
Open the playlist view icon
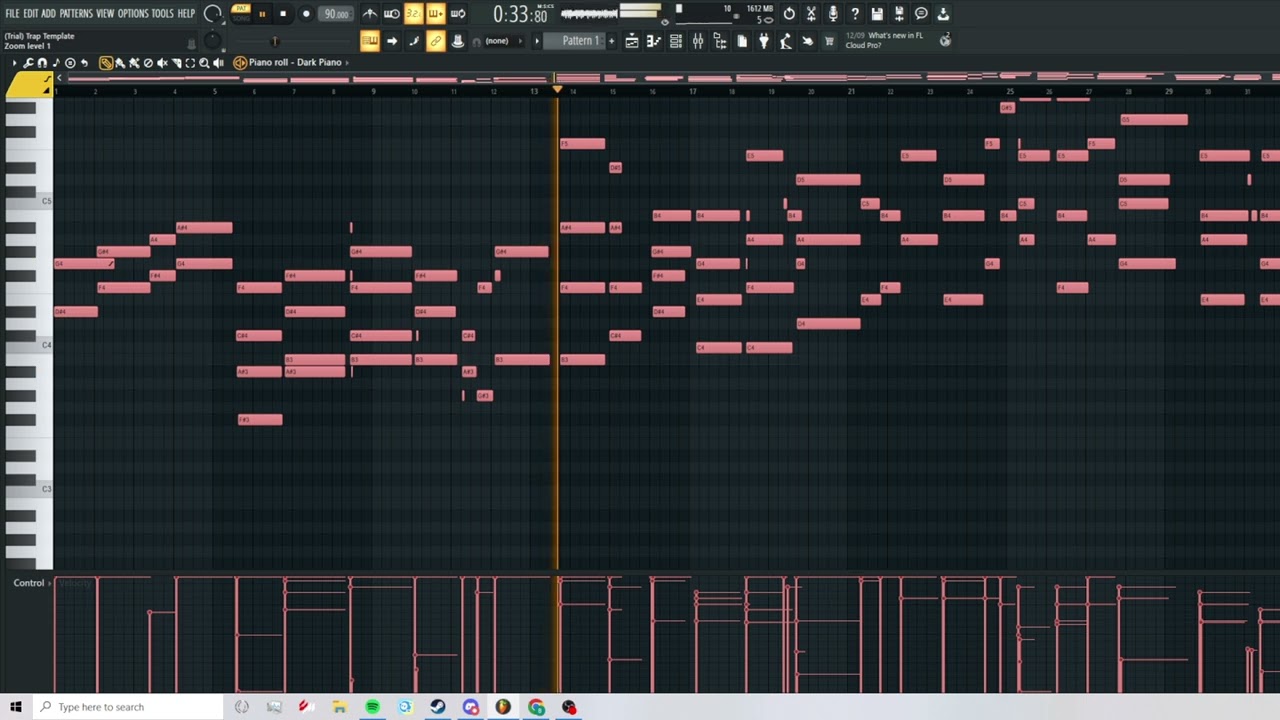[x=632, y=41]
